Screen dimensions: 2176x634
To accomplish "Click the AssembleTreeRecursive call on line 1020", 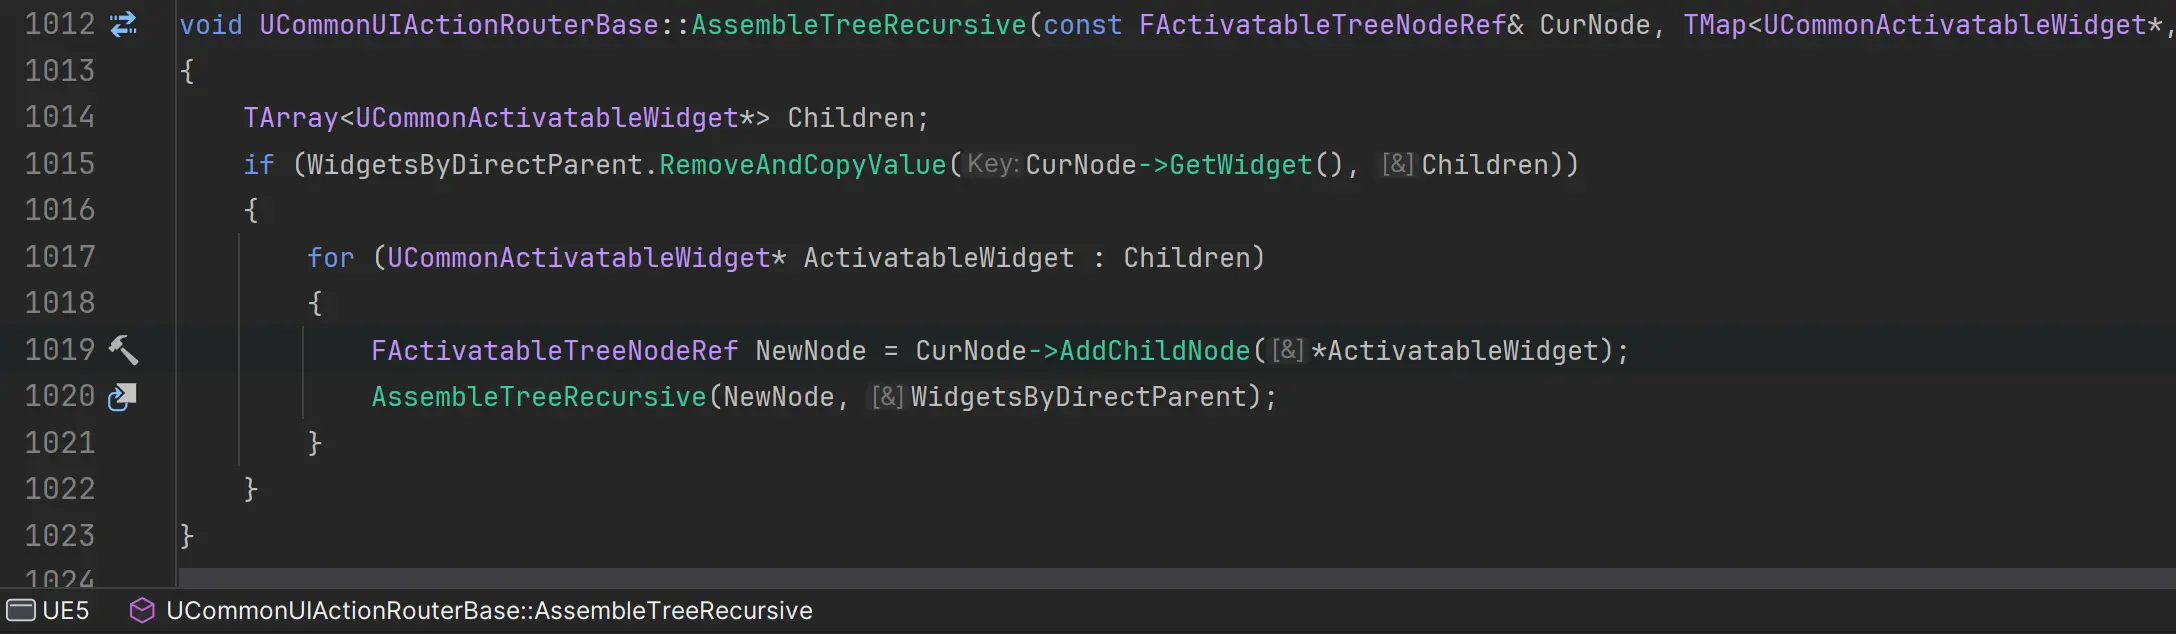I will coord(539,397).
